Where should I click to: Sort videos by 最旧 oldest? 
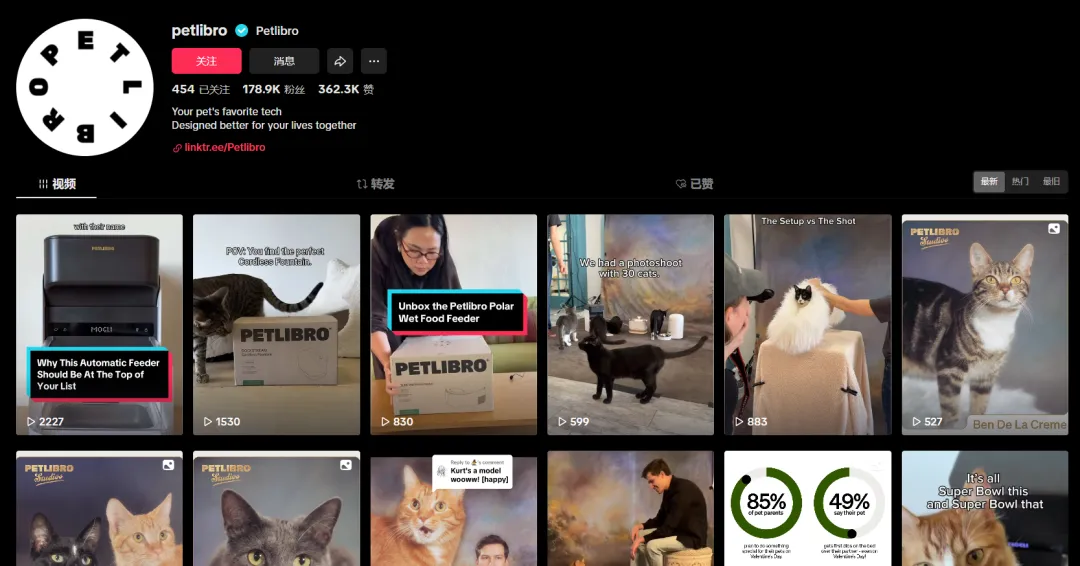(1051, 181)
